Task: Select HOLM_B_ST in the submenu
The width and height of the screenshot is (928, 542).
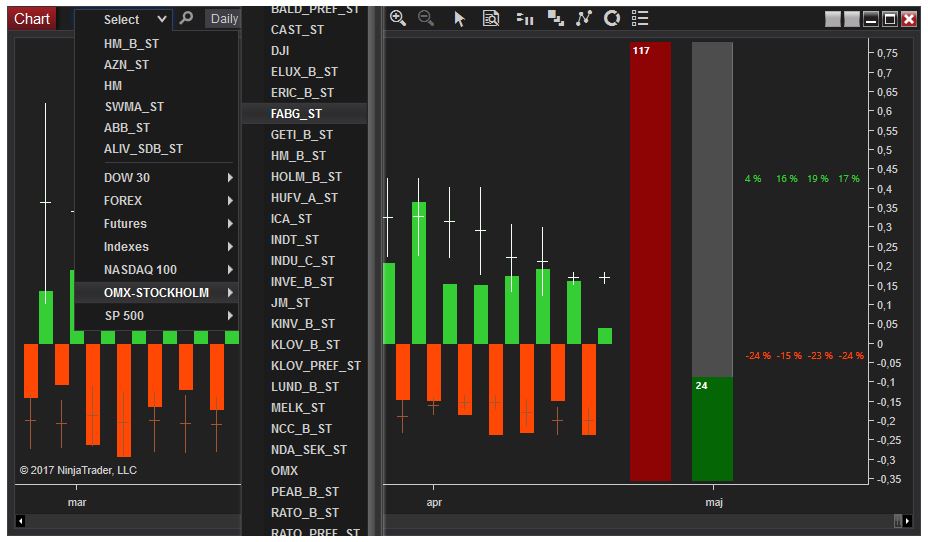Action: (x=305, y=177)
